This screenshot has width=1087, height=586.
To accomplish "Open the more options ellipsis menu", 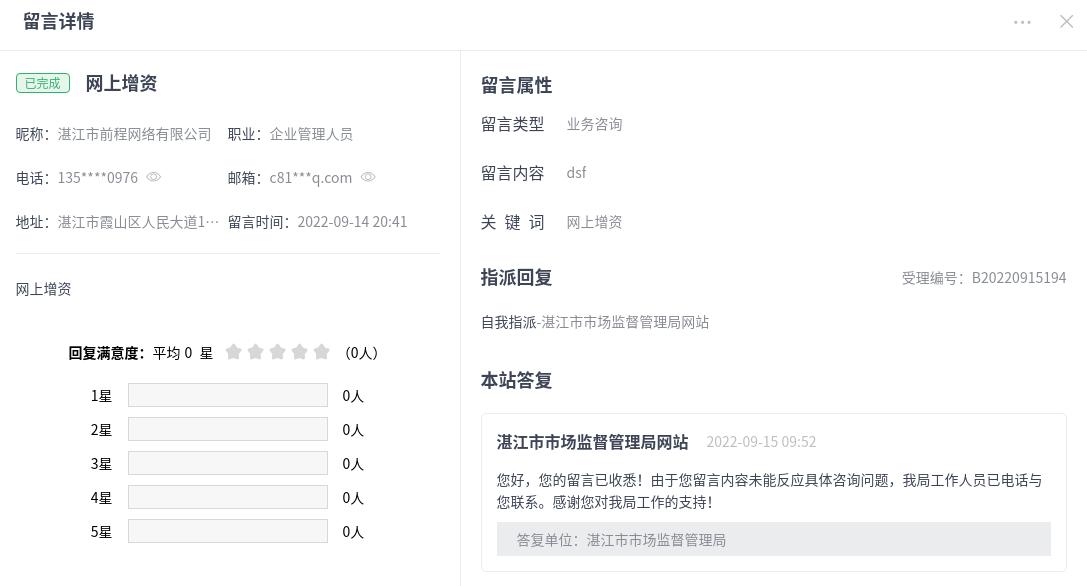I will 1022,22.
